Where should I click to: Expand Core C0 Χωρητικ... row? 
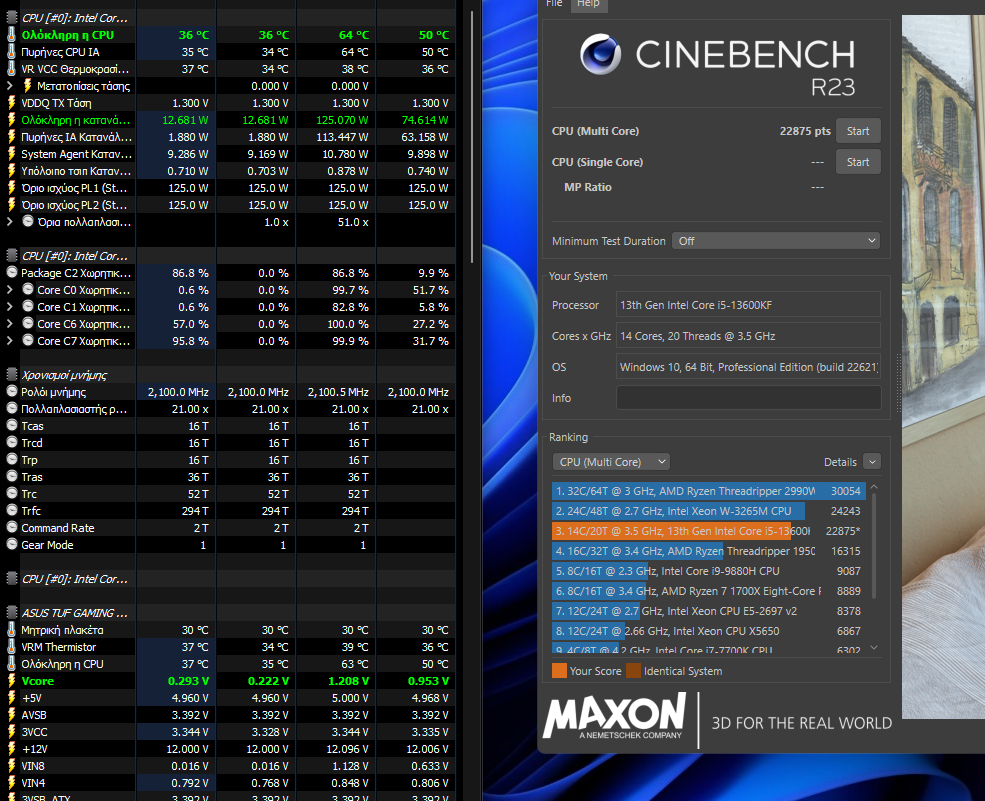[x=9, y=290]
